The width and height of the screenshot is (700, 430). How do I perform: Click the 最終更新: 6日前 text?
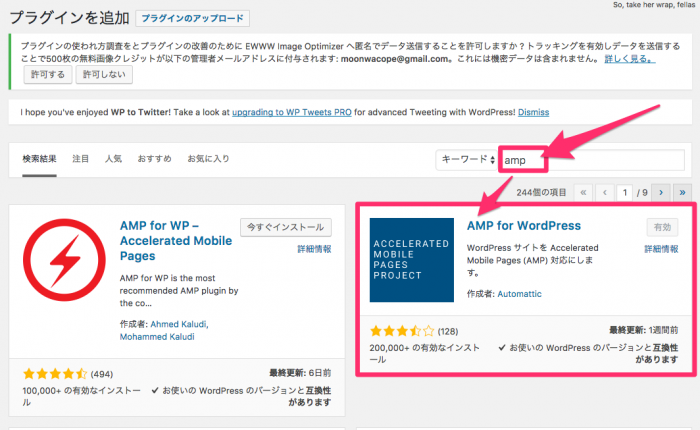click(300, 373)
